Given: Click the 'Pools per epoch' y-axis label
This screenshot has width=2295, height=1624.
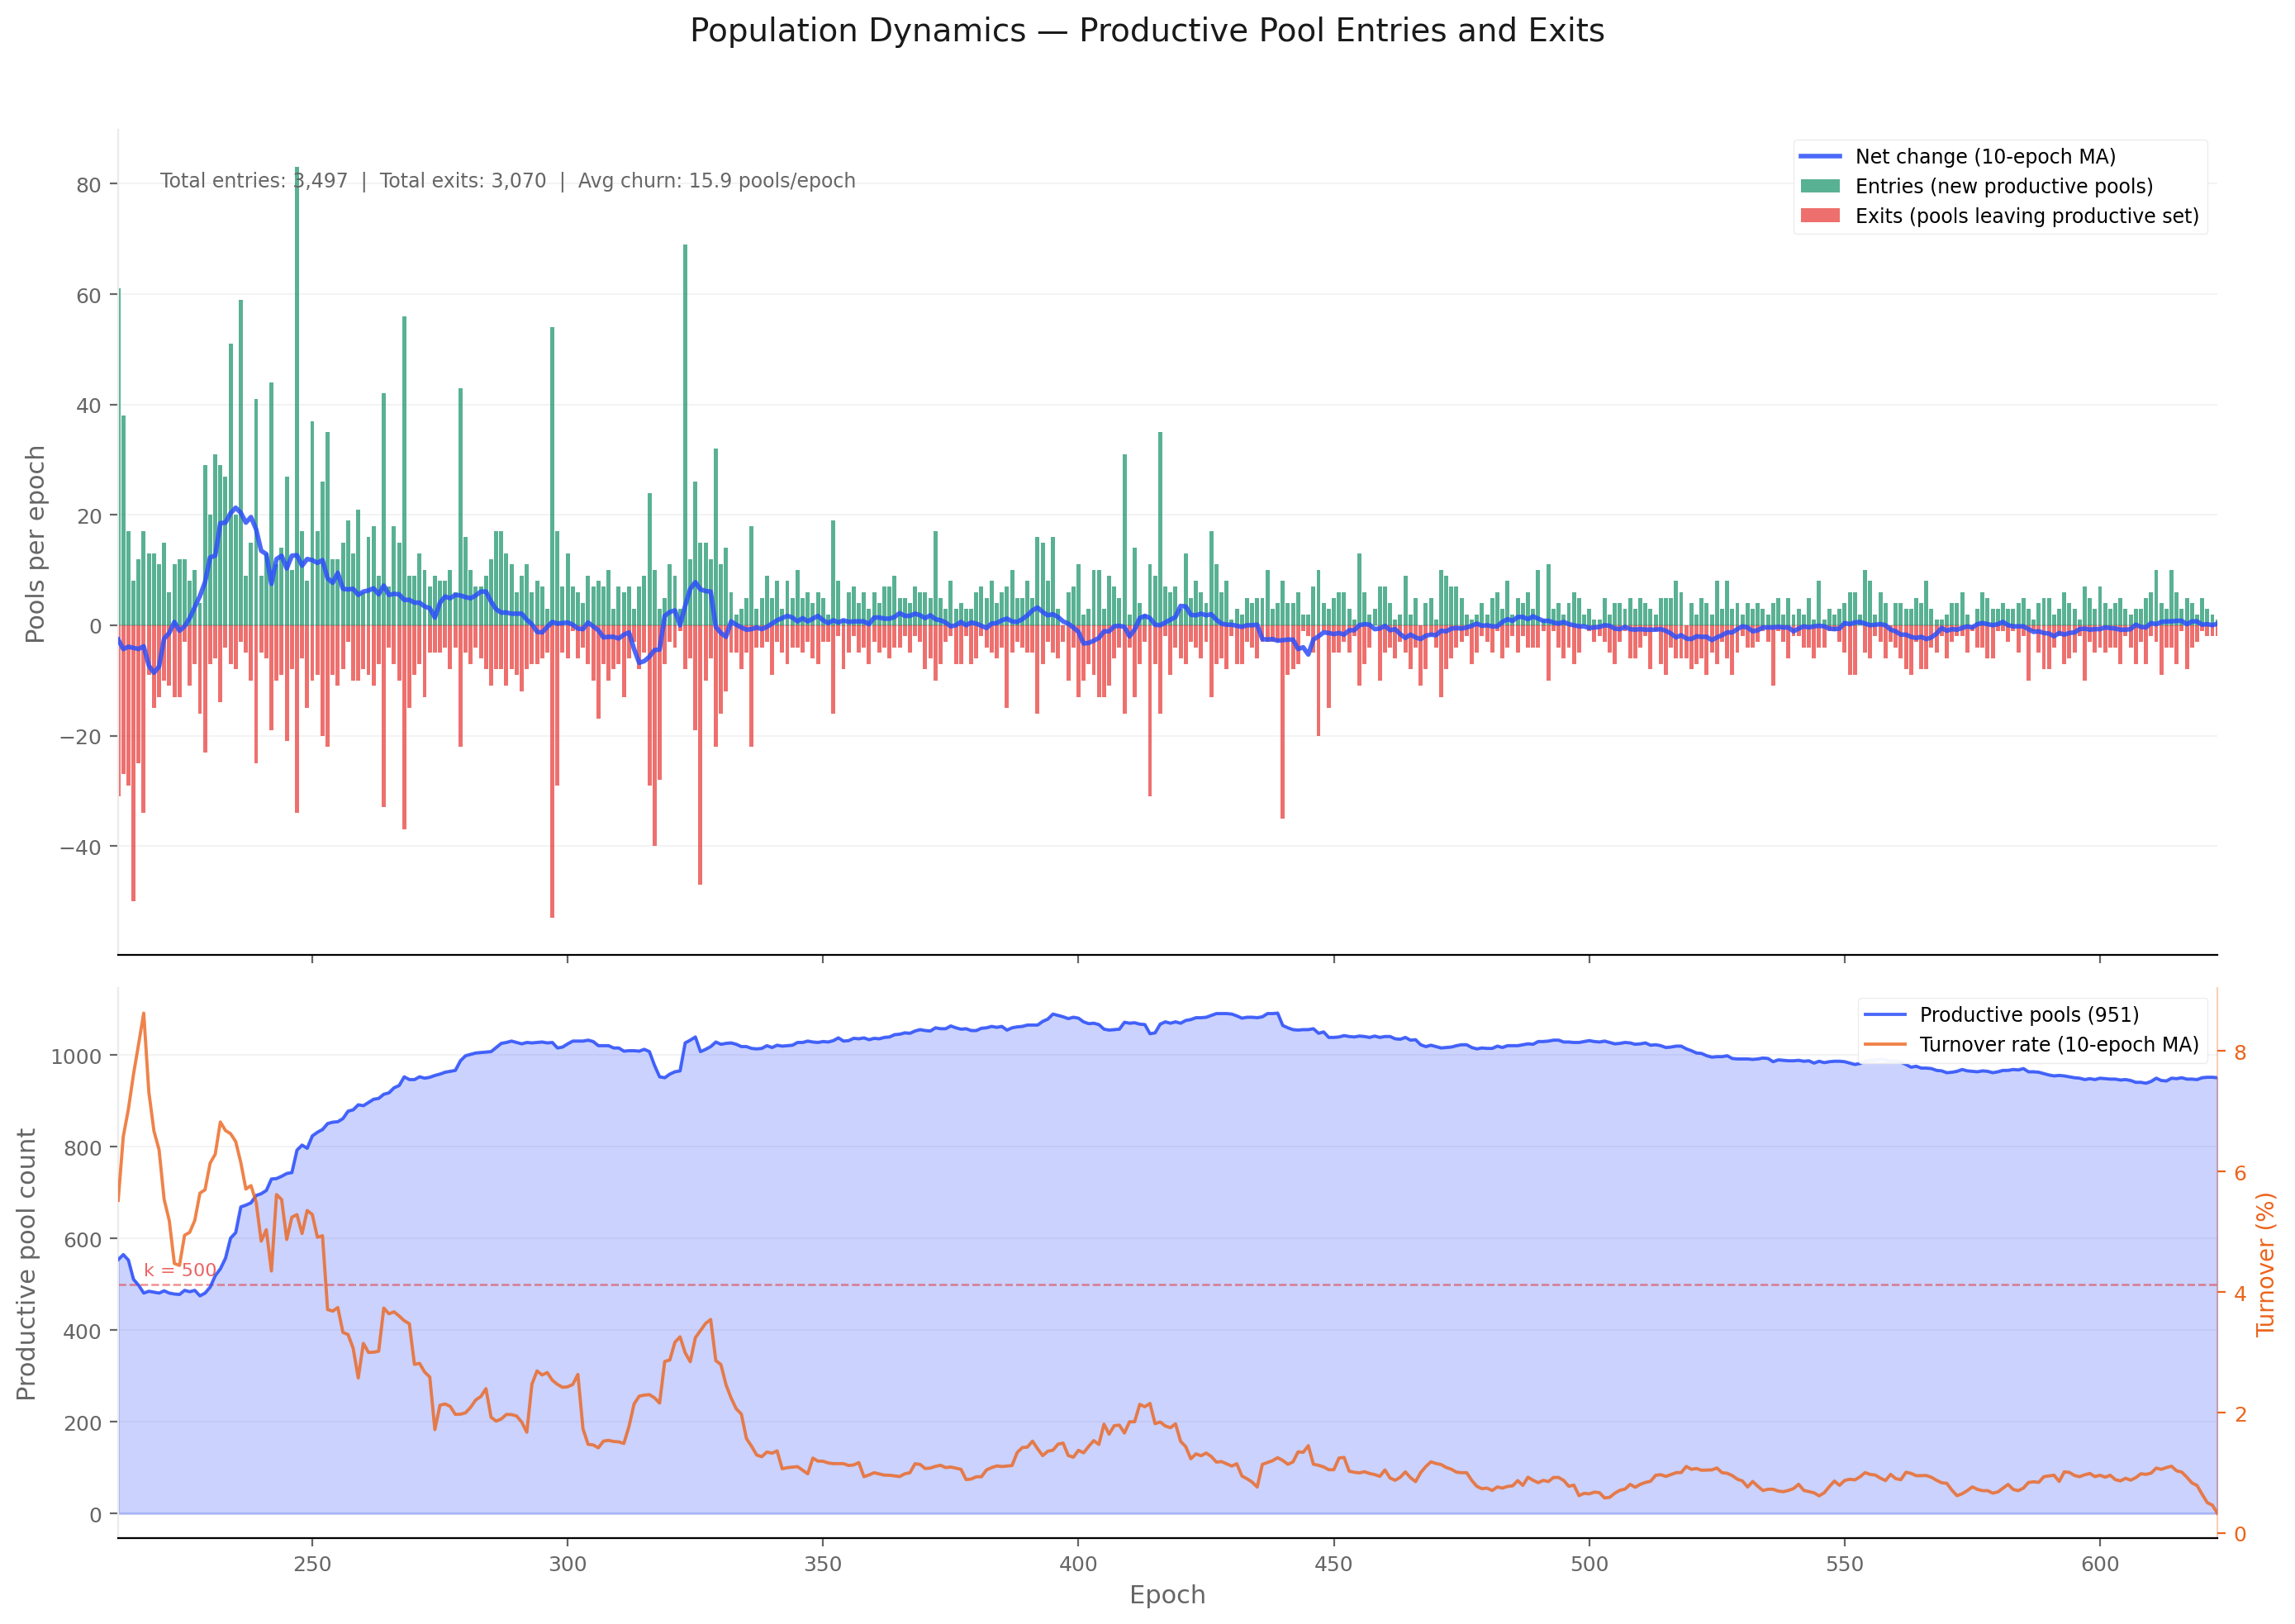Looking at the screenshot, I should click(x=36, y=544).
